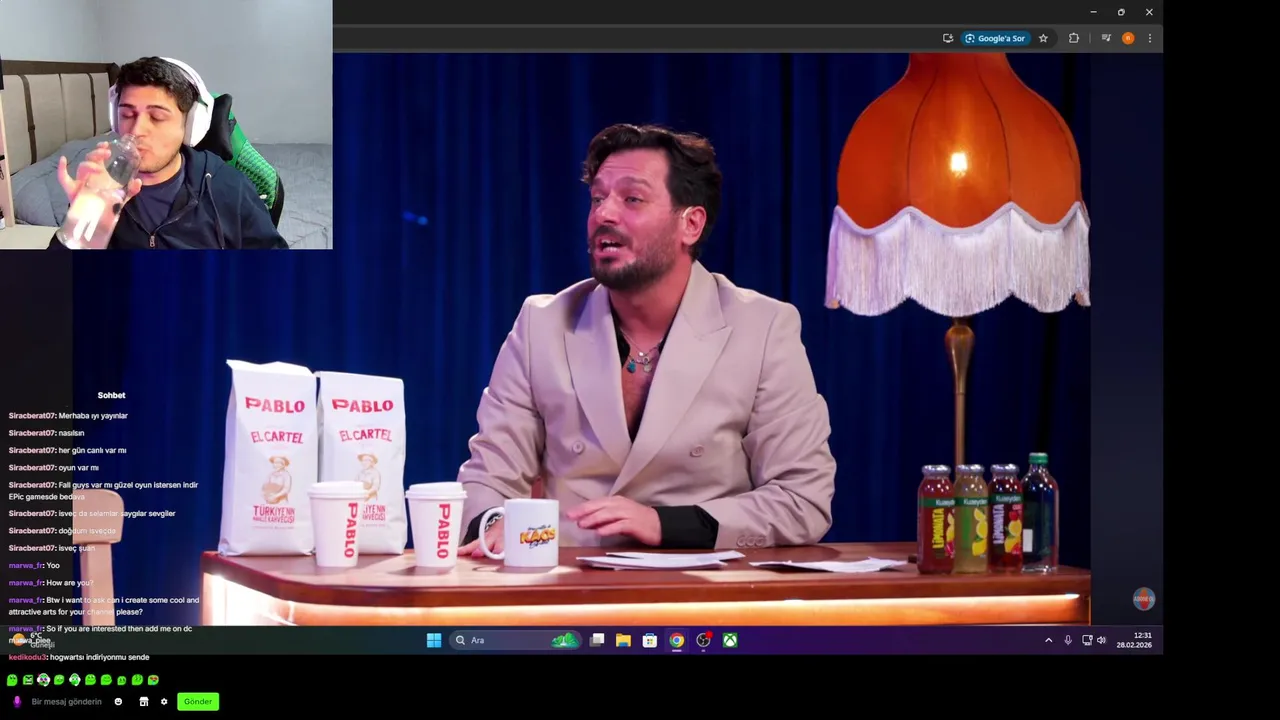Select the green emote wearing headphones
This screenshot has width=1280, height=720.
(75, 680)
